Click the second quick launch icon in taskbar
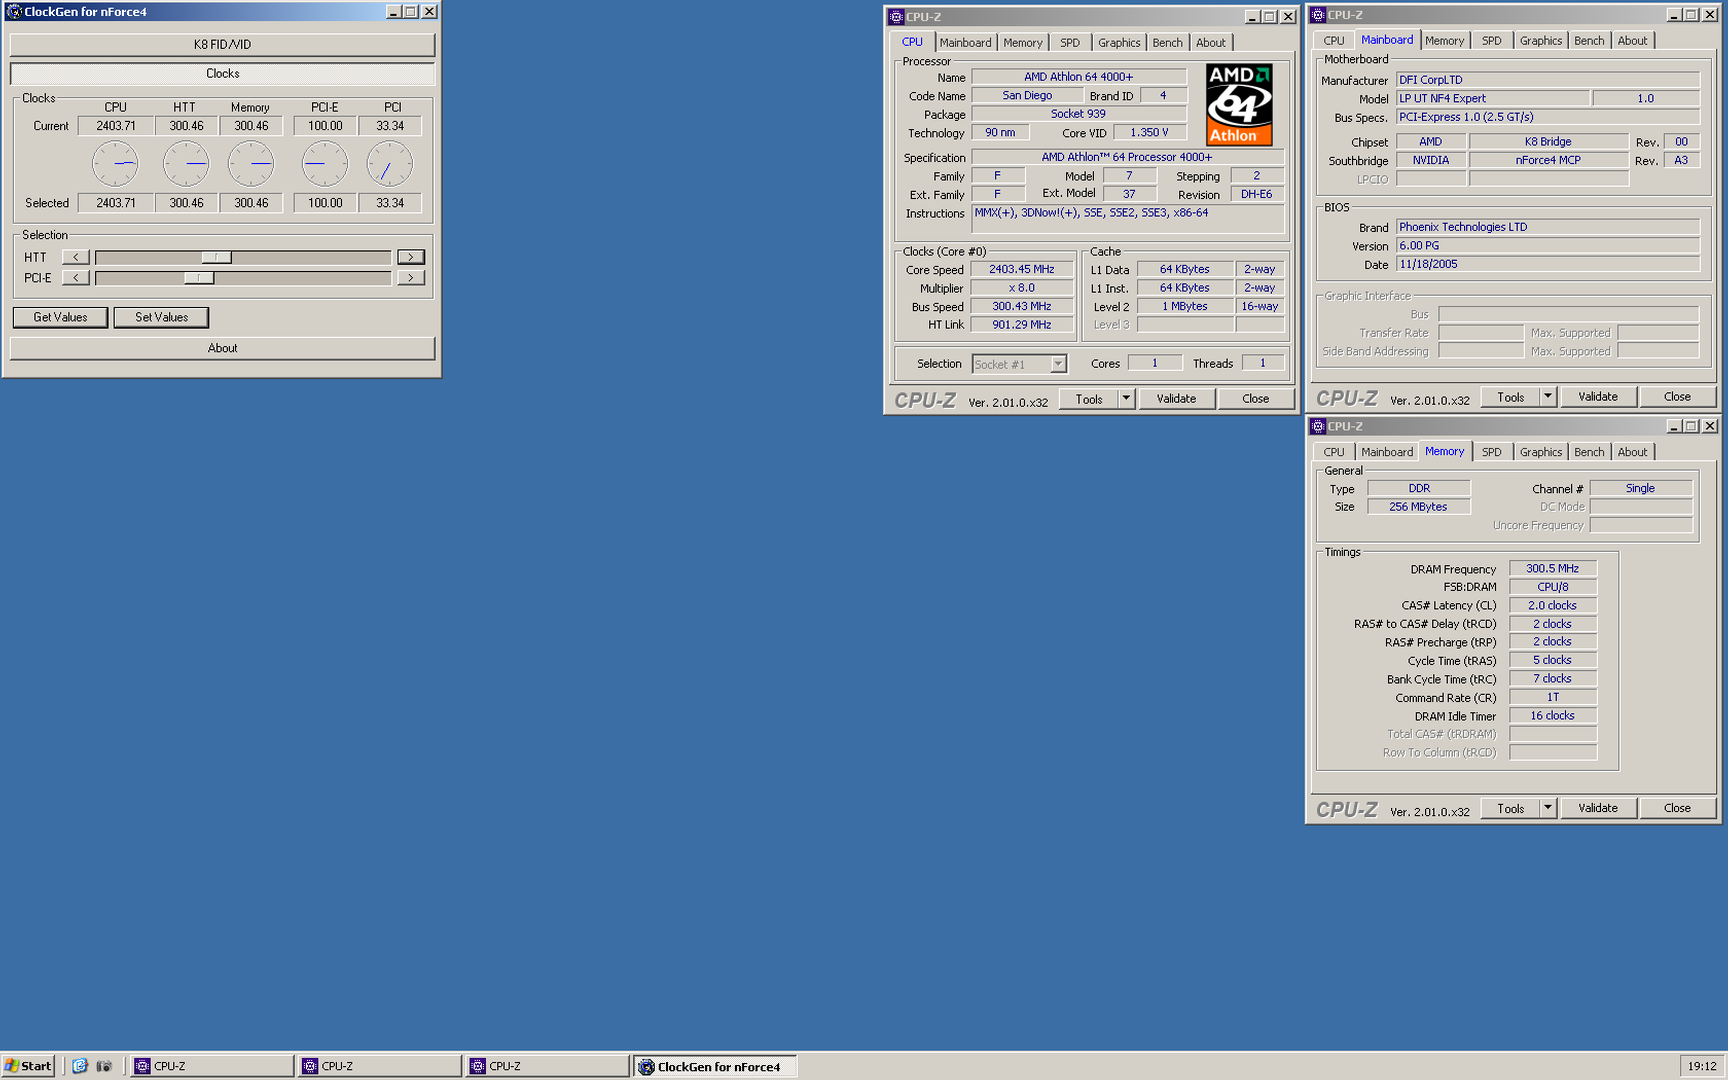The width and height of the screenshot is (1728, 1080). click(104, 1066)
